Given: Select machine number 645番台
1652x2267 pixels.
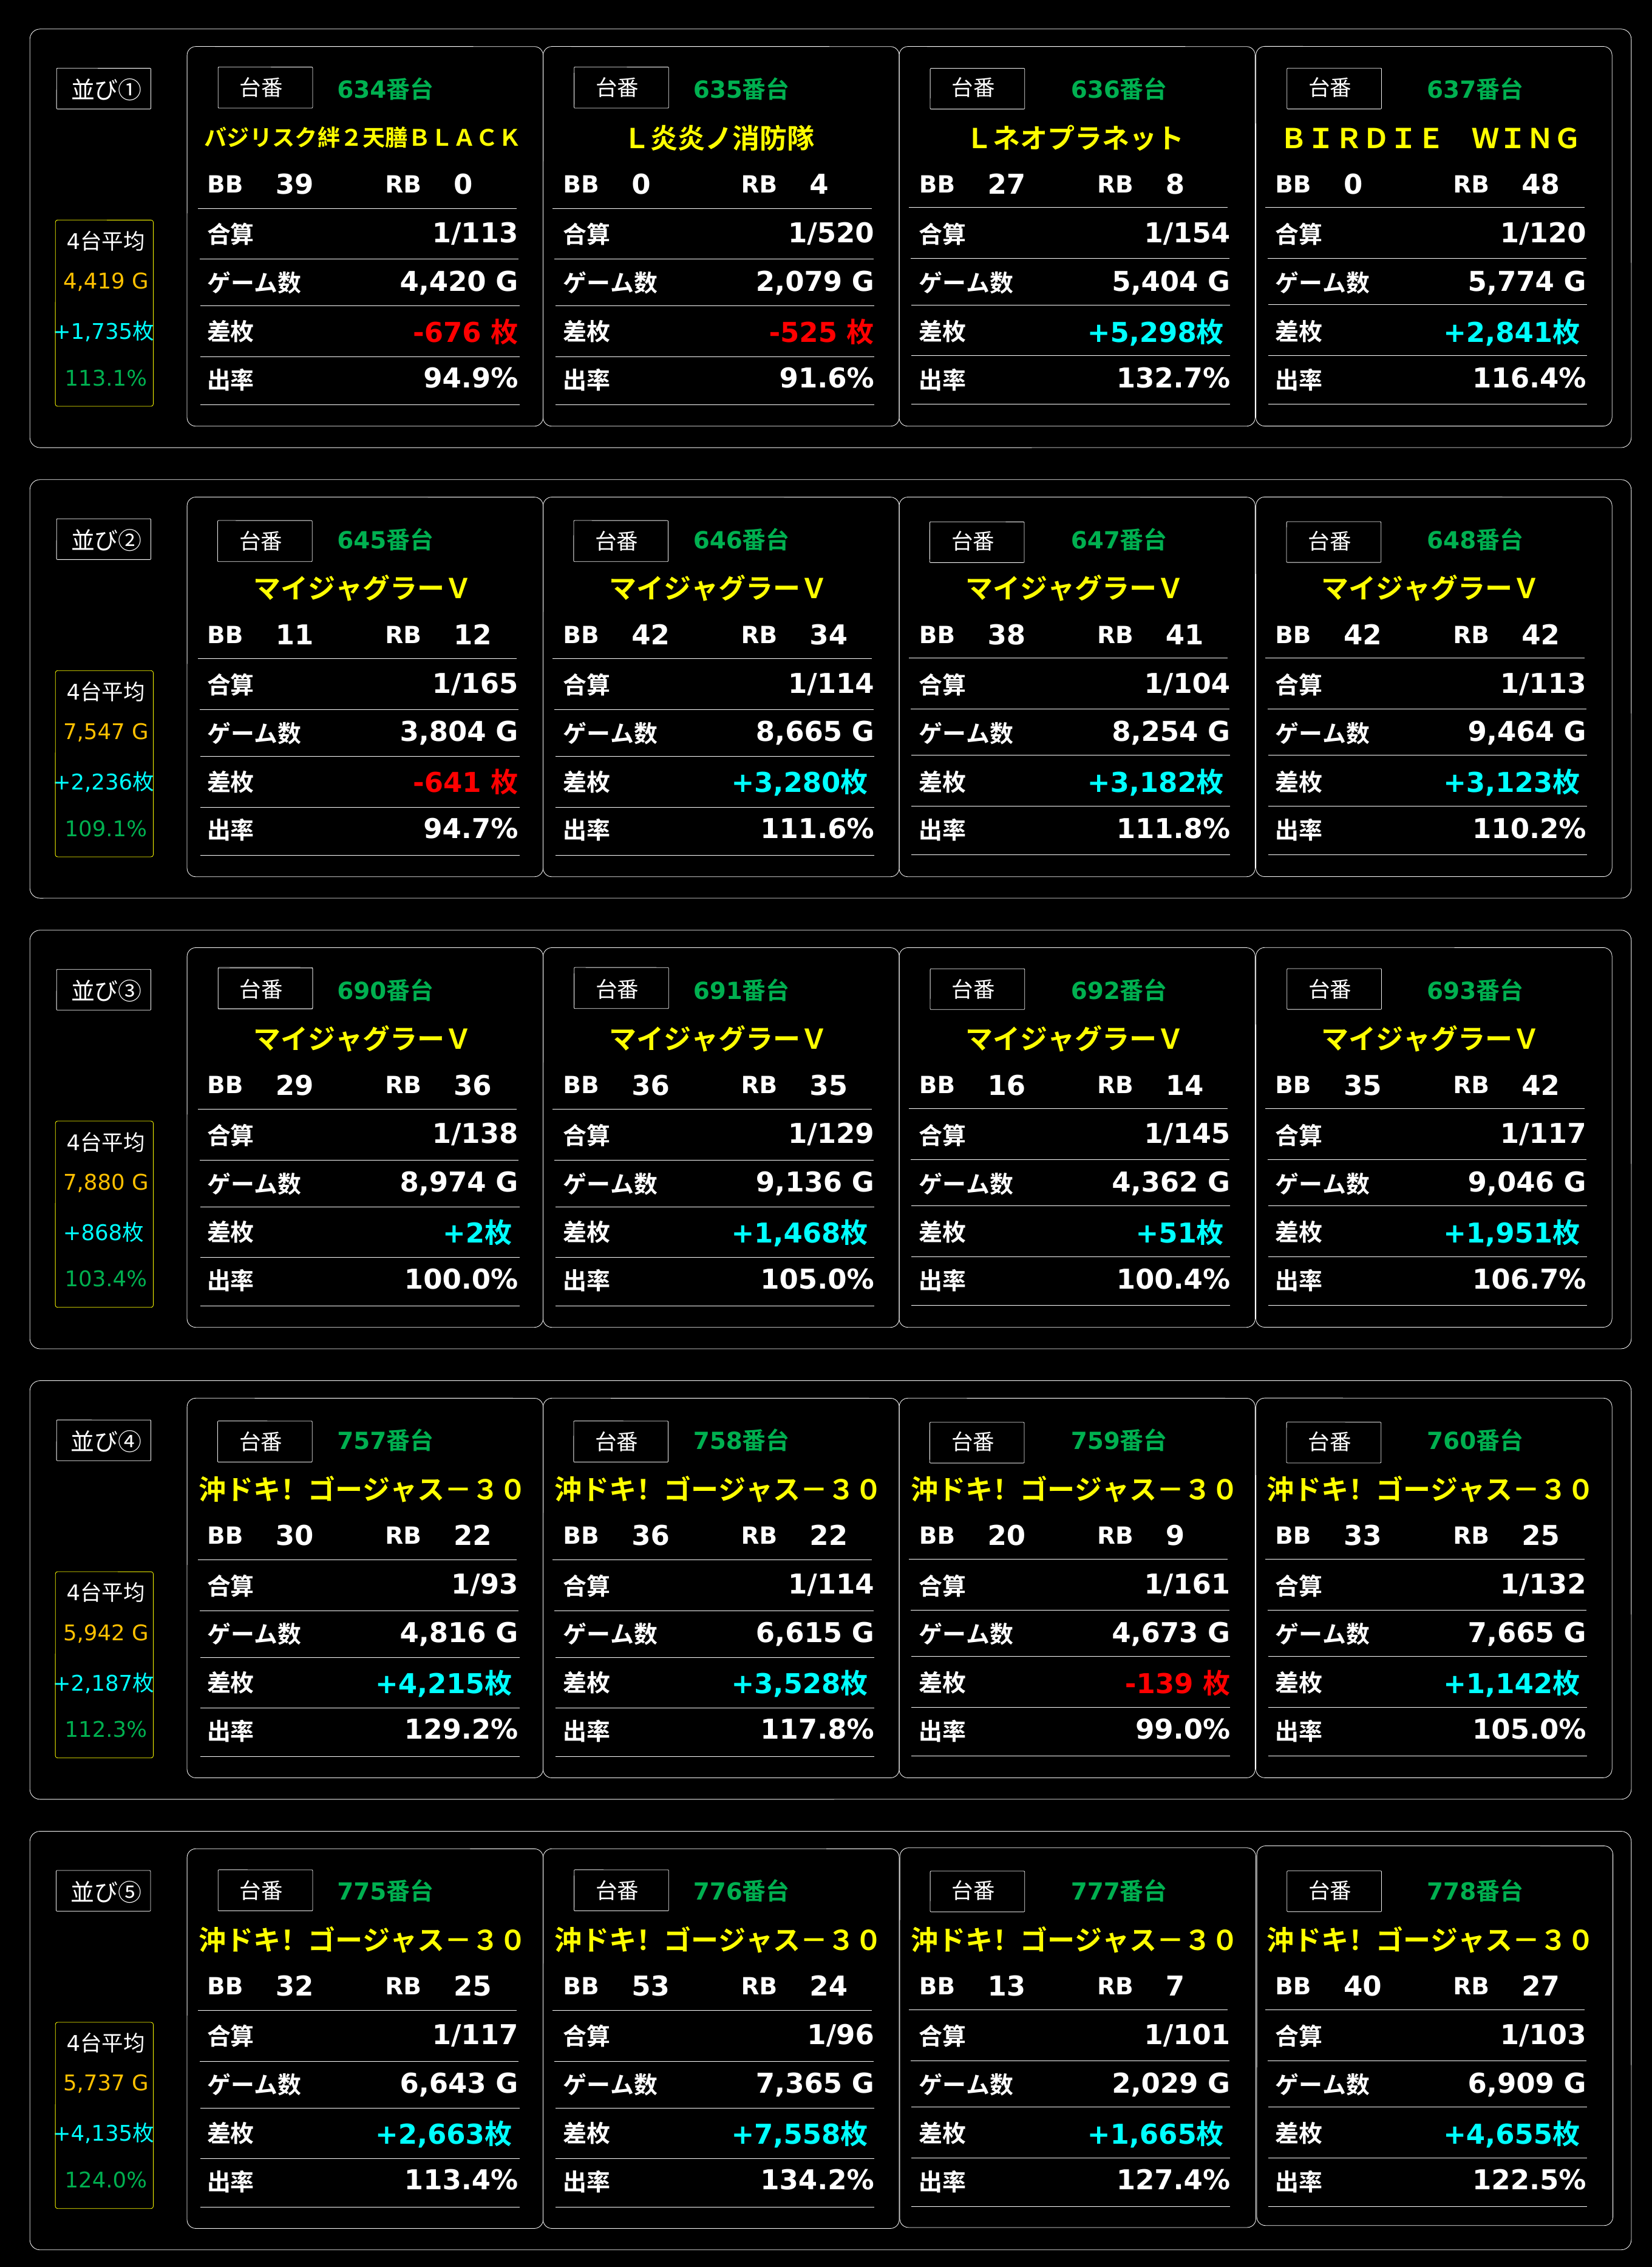Looking at the screenshot, I should pyautogui.click(x=385, y=540).
